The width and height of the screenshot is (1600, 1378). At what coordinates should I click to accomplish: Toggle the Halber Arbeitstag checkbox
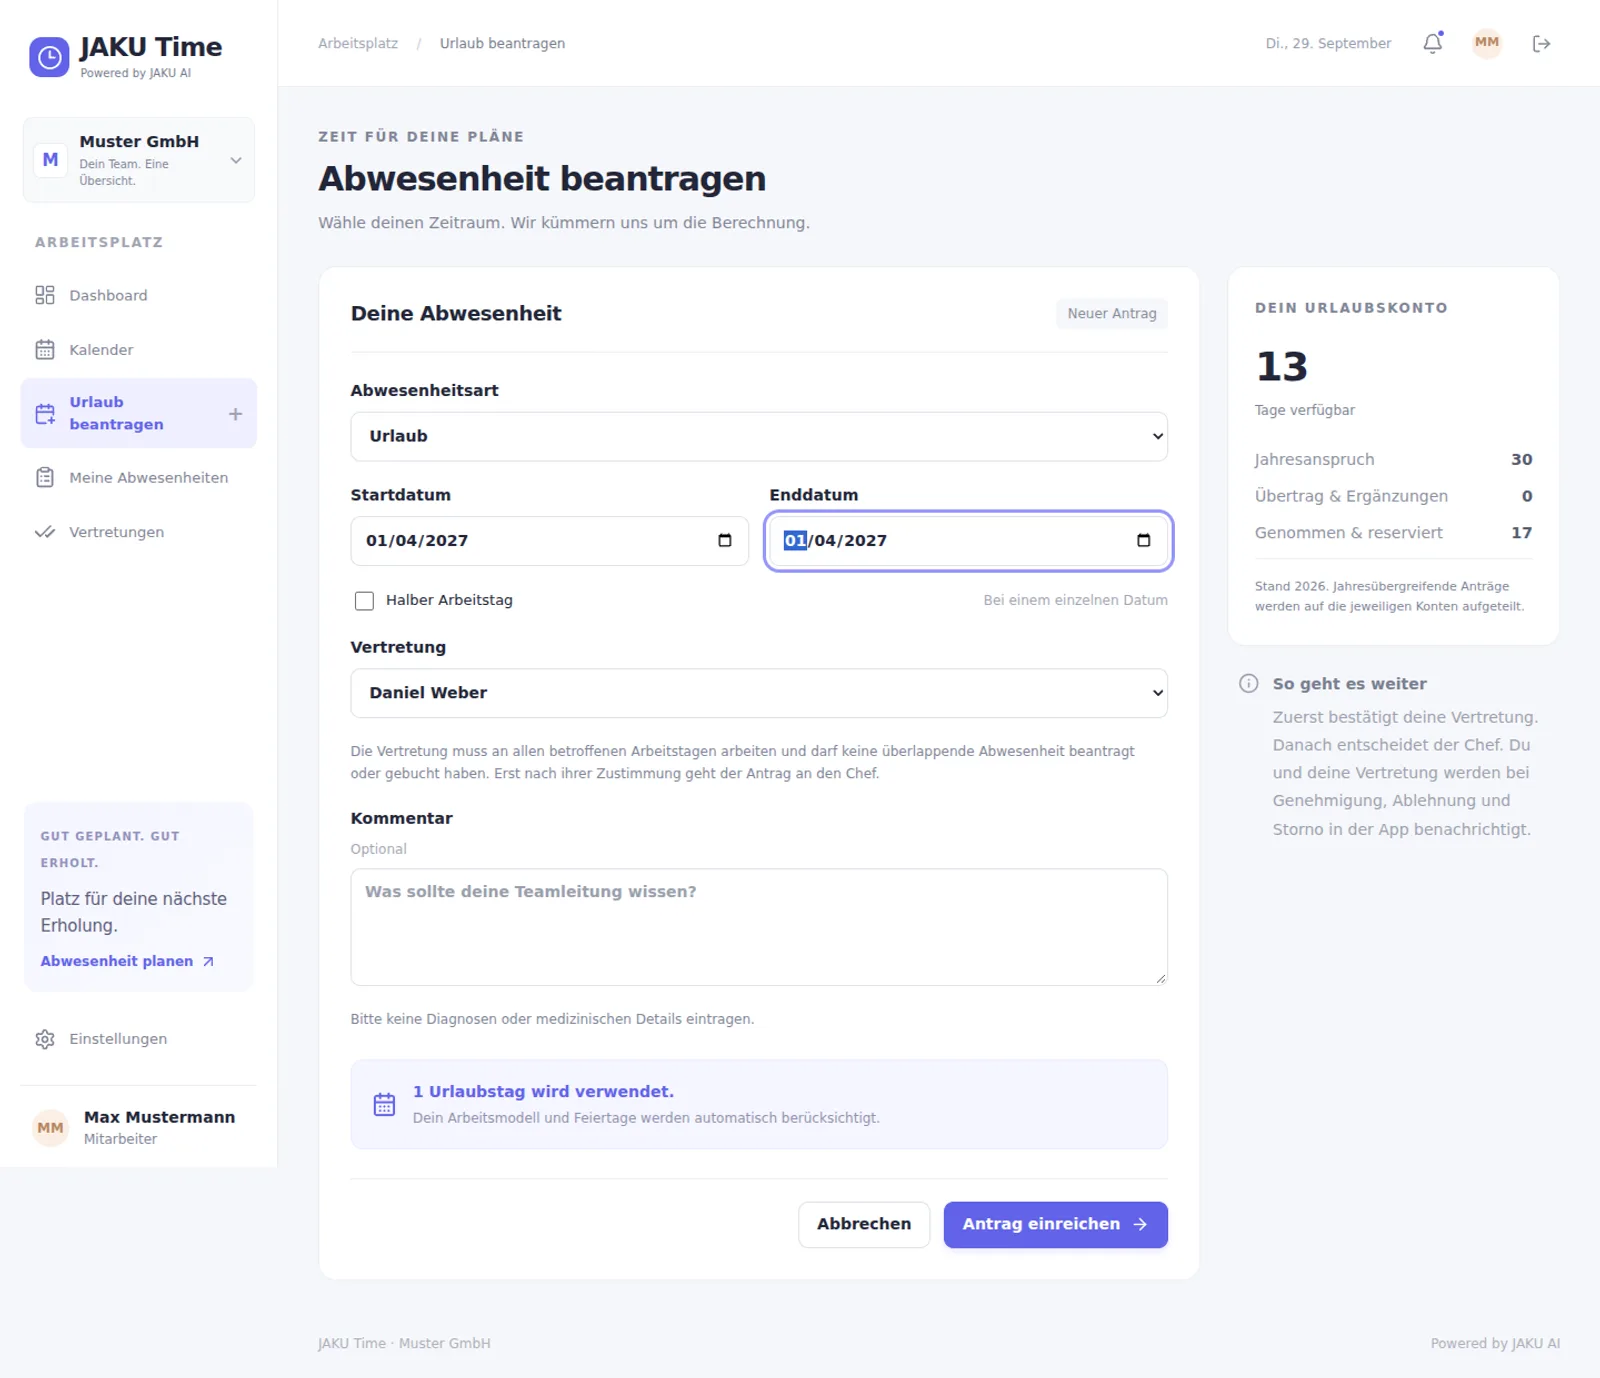click(364, 601)
